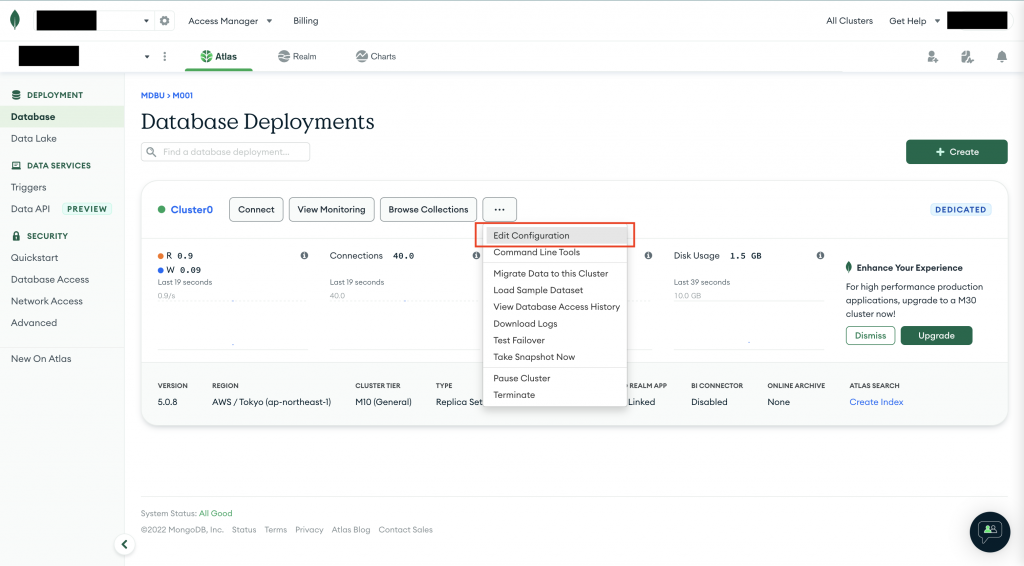Click the ellipsis cluster options button

pos(500,210)
